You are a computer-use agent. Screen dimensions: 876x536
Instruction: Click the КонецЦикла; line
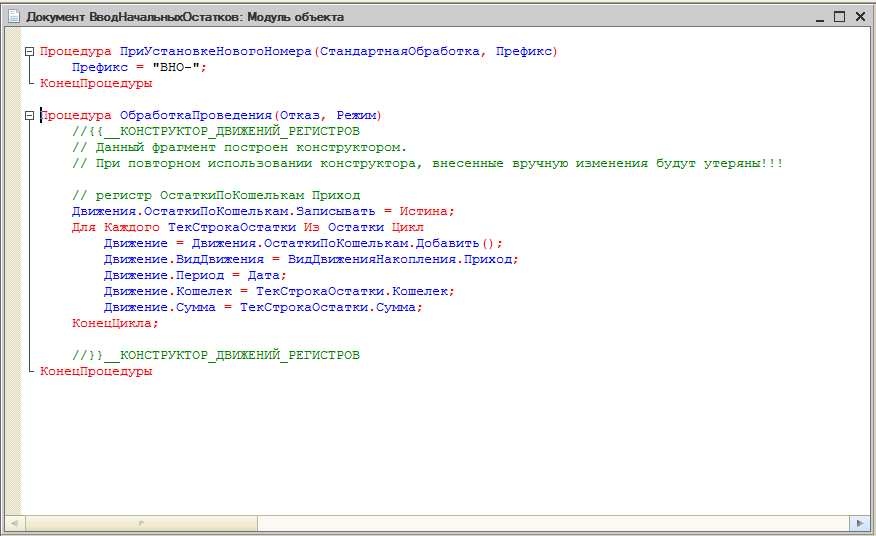click(115, 324)
